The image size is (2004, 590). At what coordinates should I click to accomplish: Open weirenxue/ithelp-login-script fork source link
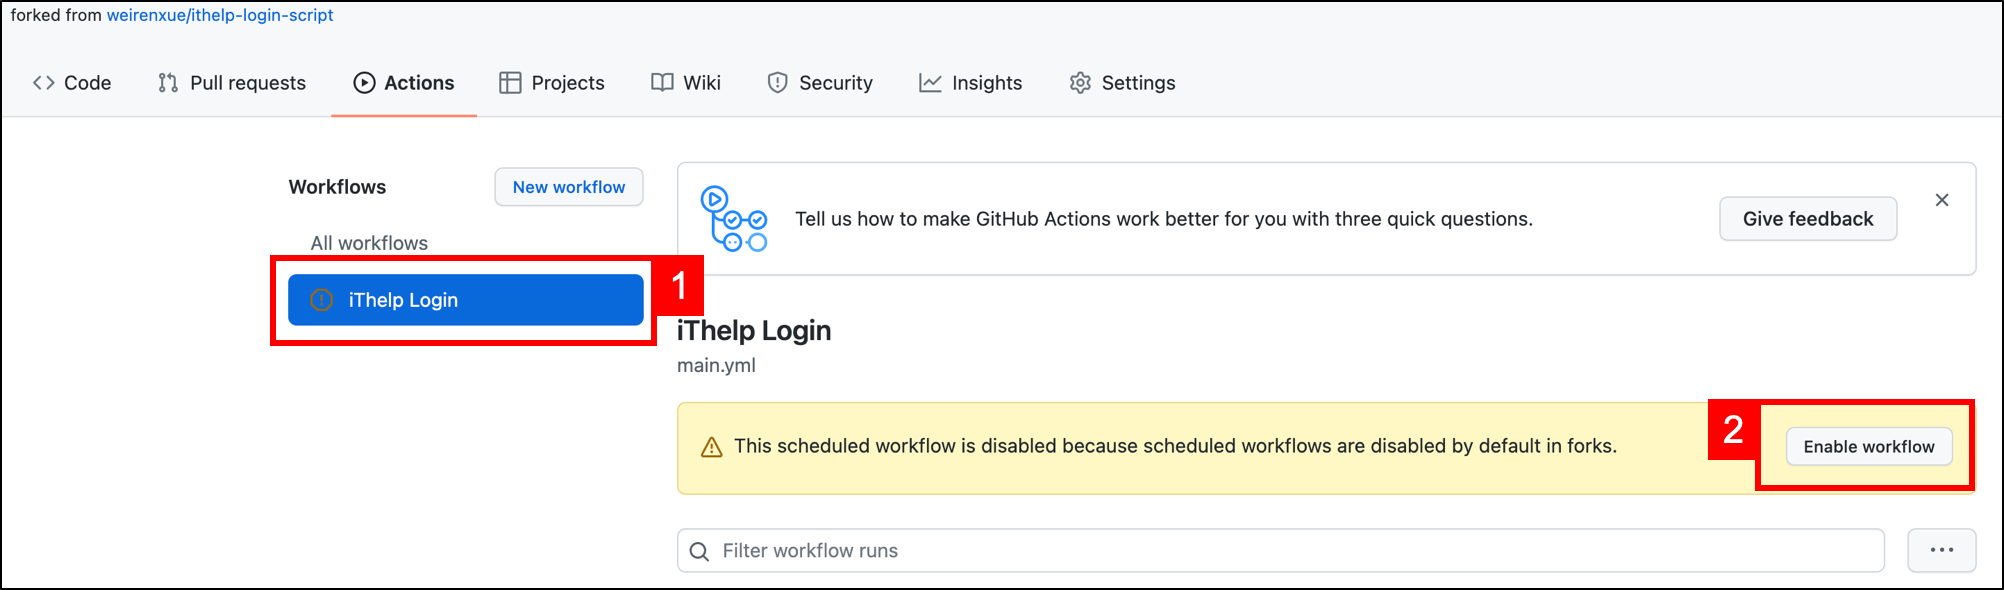(x=220, y=15)
